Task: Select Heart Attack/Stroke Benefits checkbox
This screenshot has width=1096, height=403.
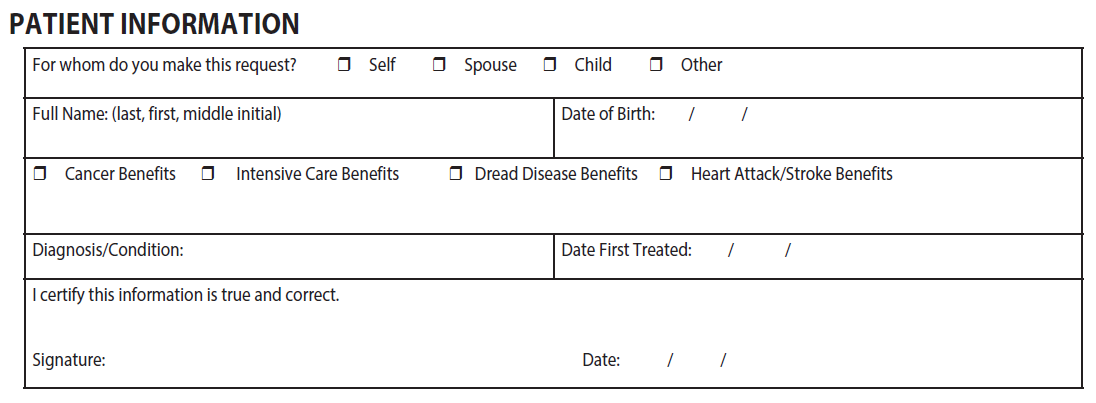Action: 666,174
